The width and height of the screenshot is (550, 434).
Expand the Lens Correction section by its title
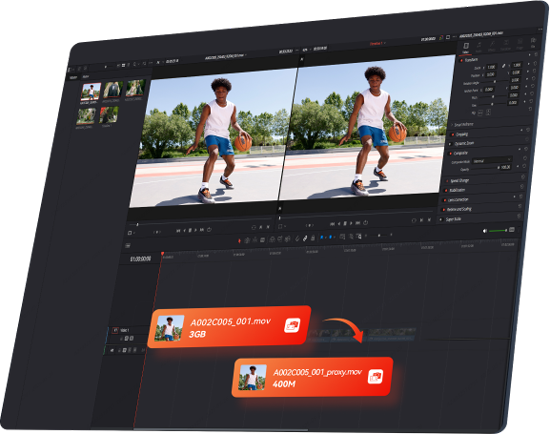[x=458, y=200]
